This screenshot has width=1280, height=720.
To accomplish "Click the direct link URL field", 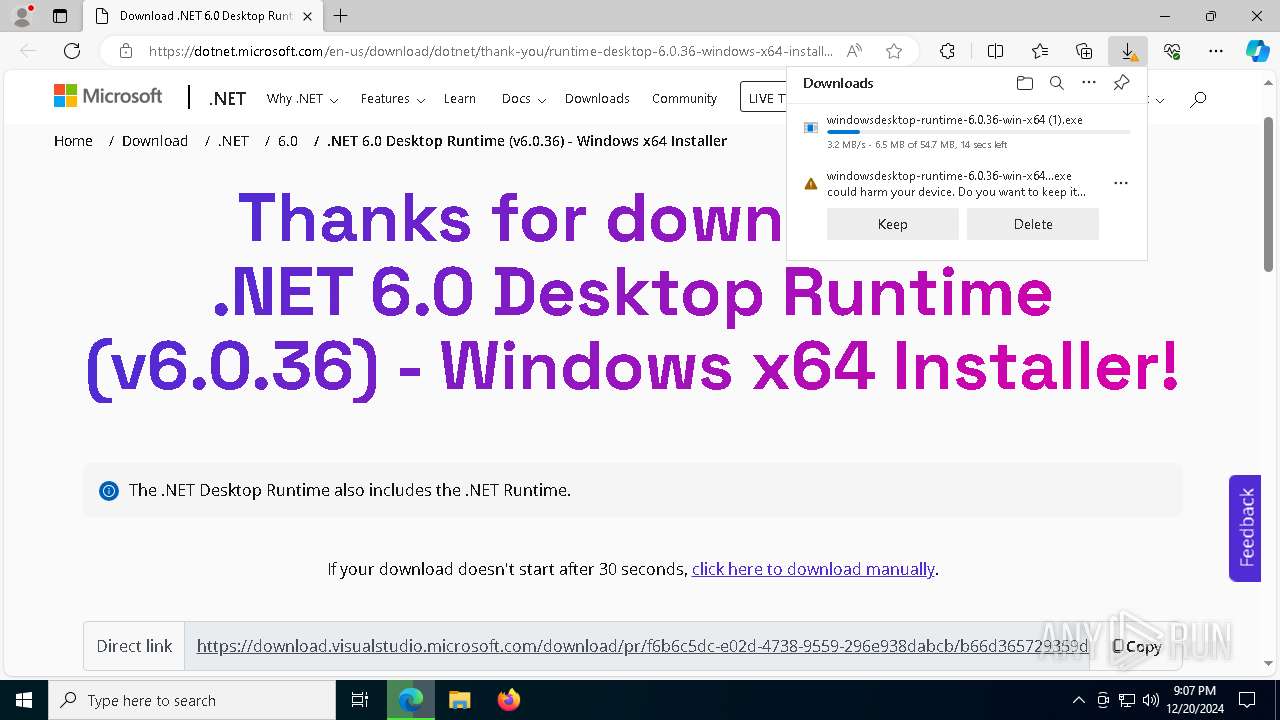I will (636, 646).
